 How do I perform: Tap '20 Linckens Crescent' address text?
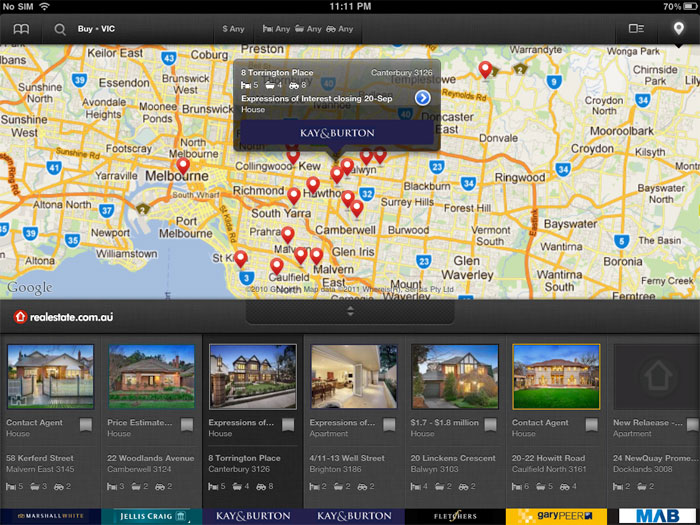click(x=453, y=458)
